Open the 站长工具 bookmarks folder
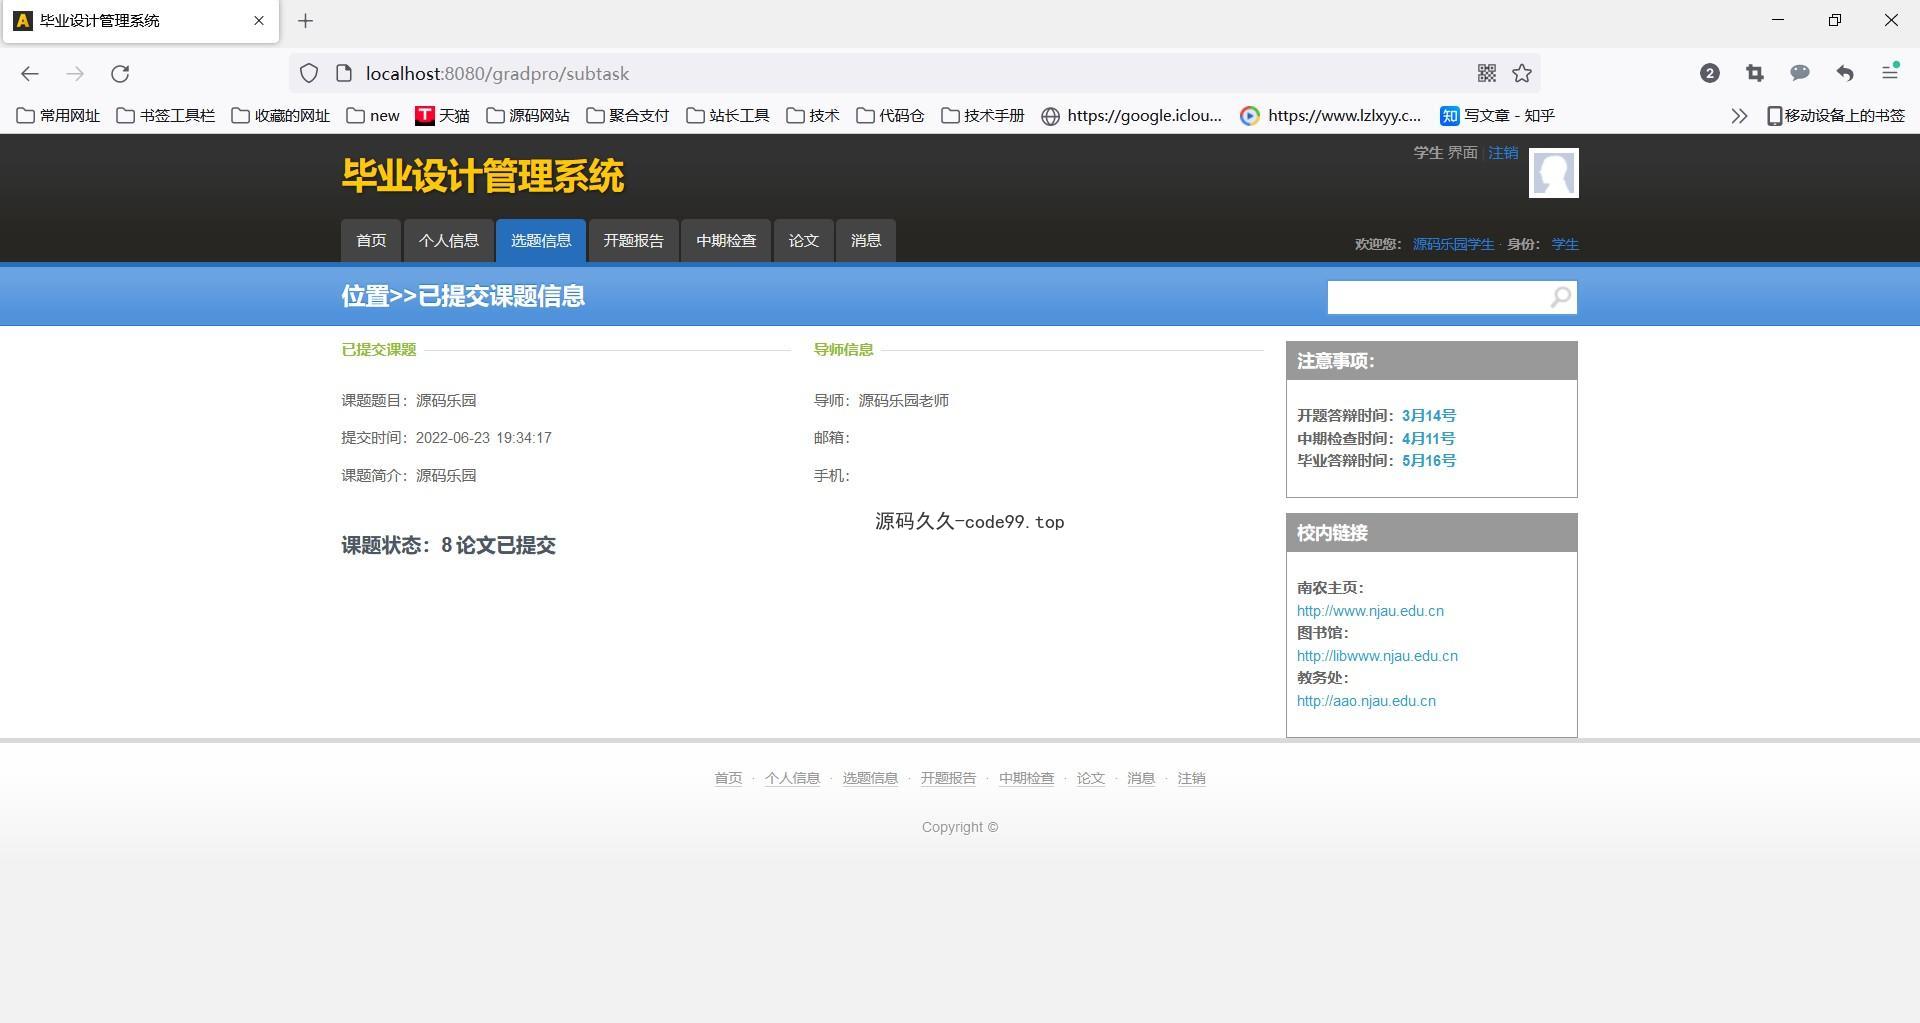The image size is (1920, 1023). pyautogui.click(x=728, y=116)
